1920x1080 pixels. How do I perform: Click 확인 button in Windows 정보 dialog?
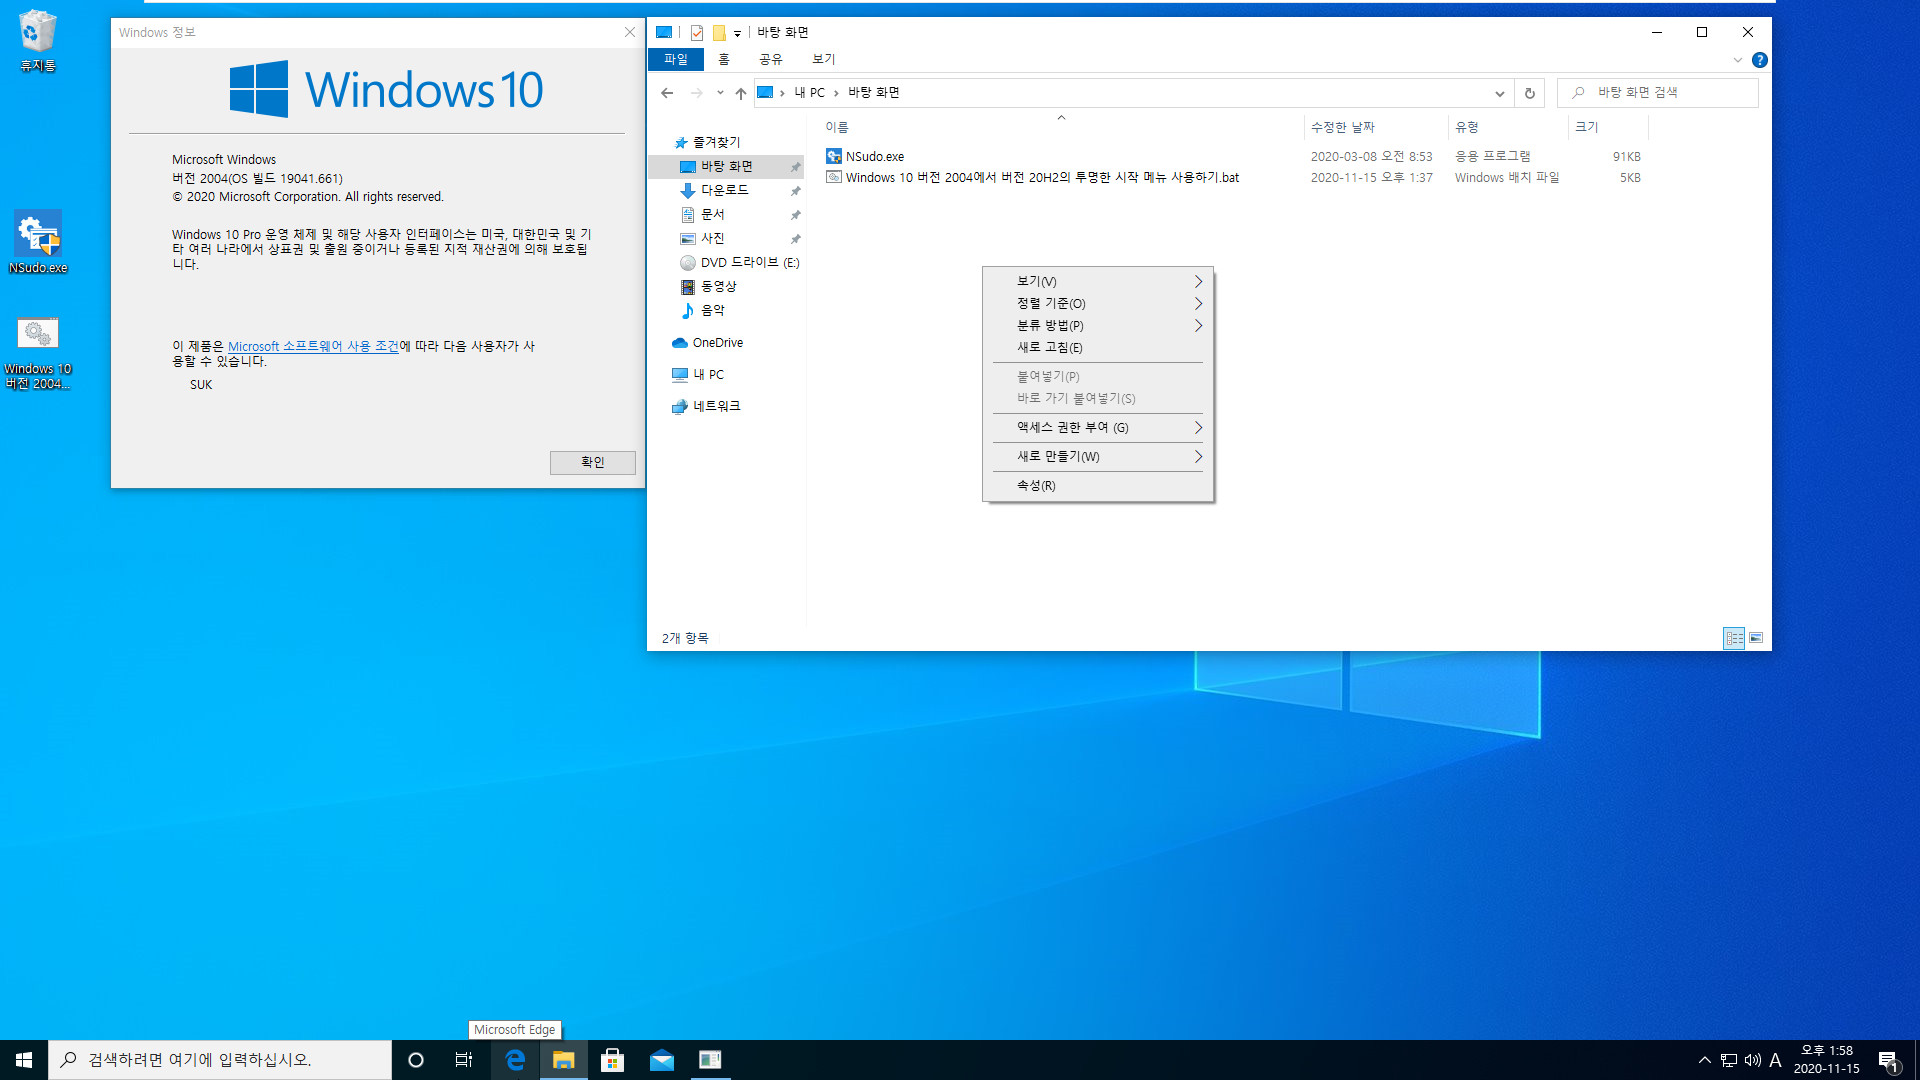click(592, 462)
